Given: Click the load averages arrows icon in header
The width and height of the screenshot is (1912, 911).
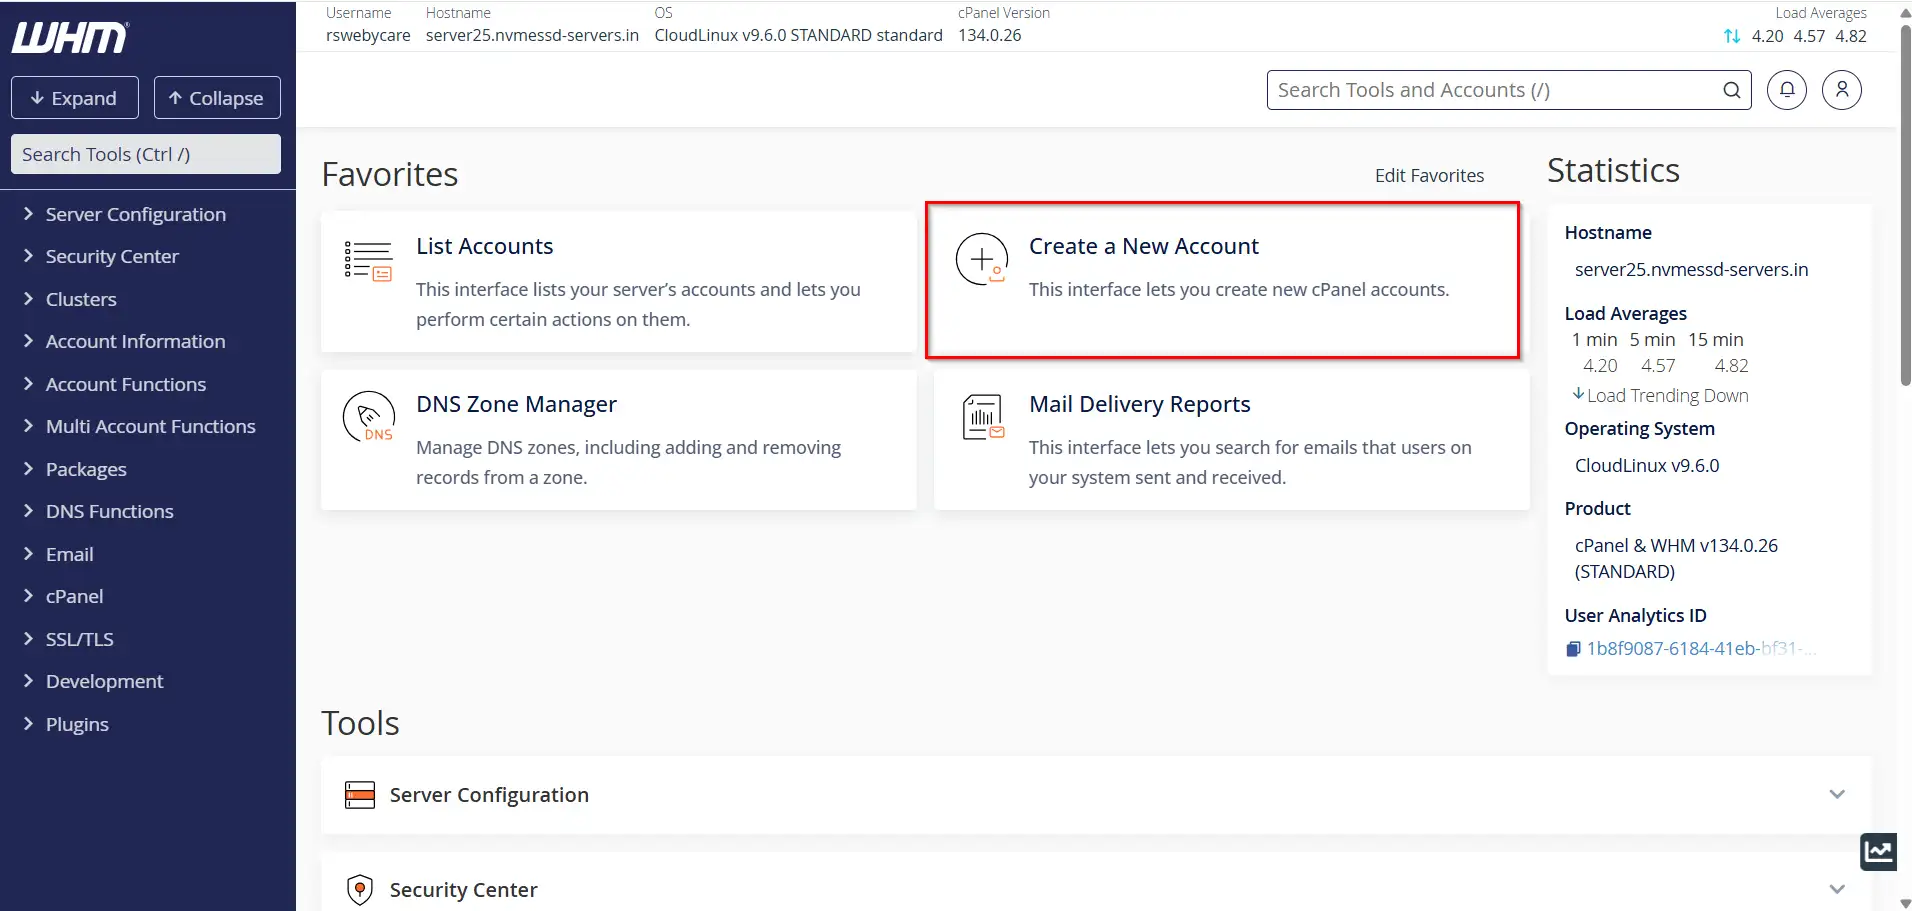Looking at the screenshot, I should coord(1732,36).
